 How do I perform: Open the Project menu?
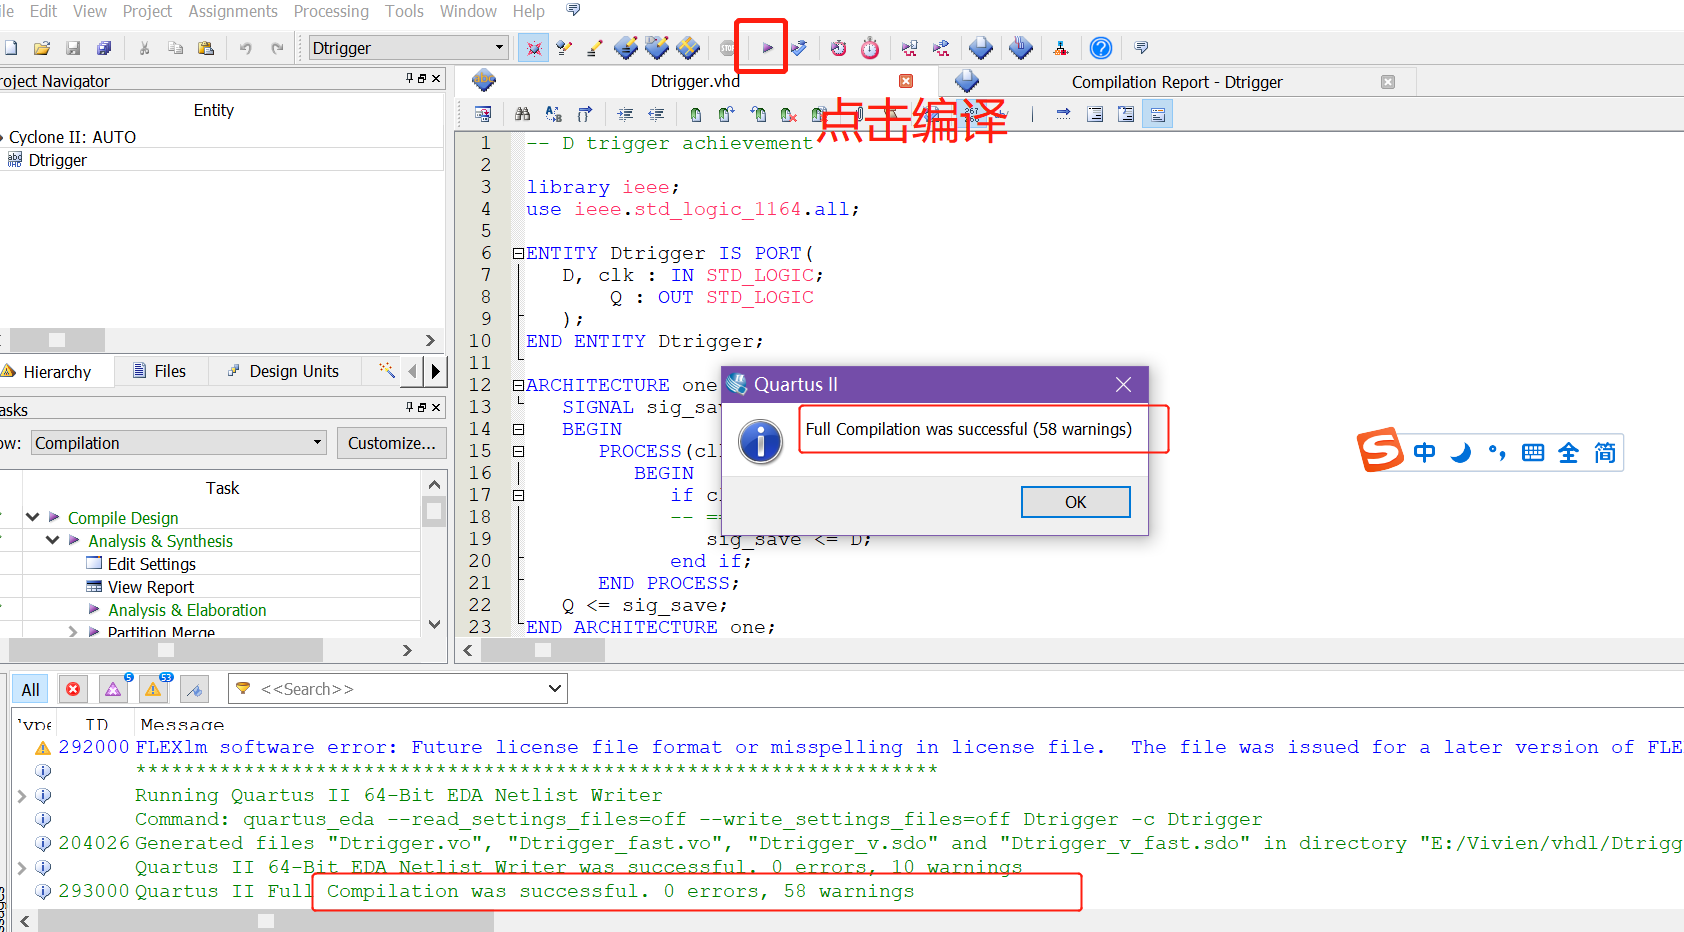(147, 11)
